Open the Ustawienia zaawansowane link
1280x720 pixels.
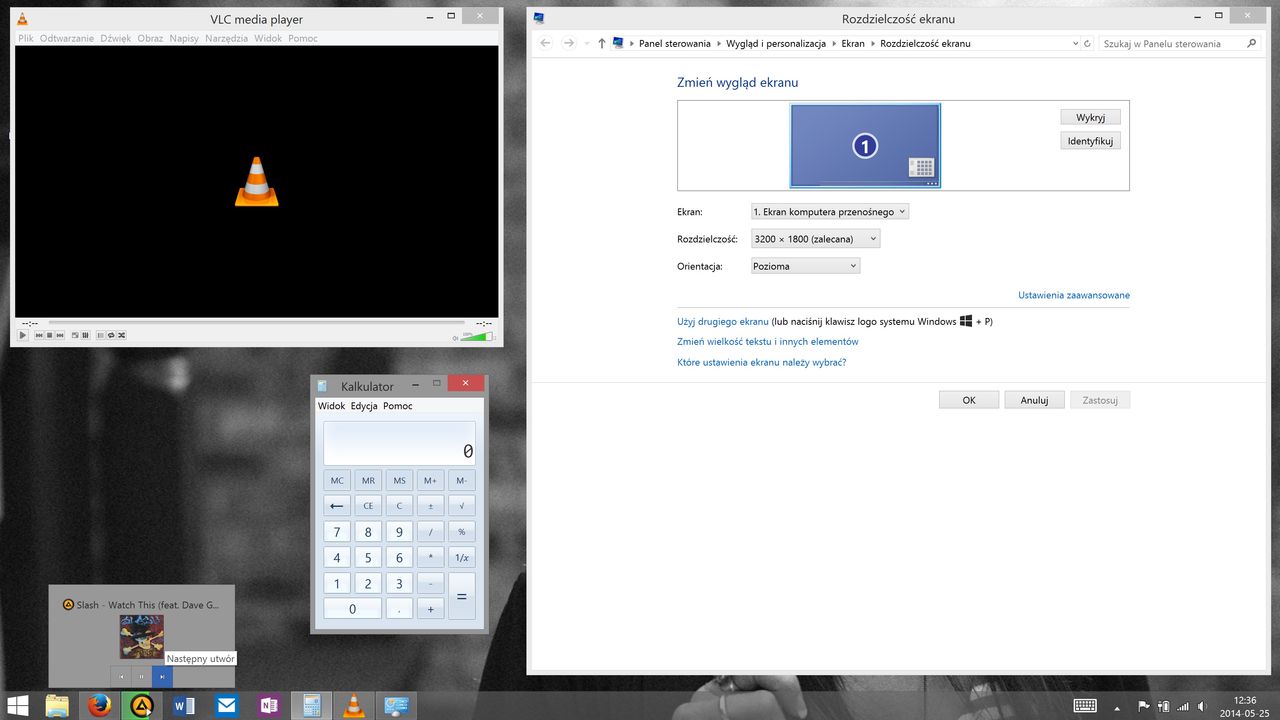(x=1074, y=295)
